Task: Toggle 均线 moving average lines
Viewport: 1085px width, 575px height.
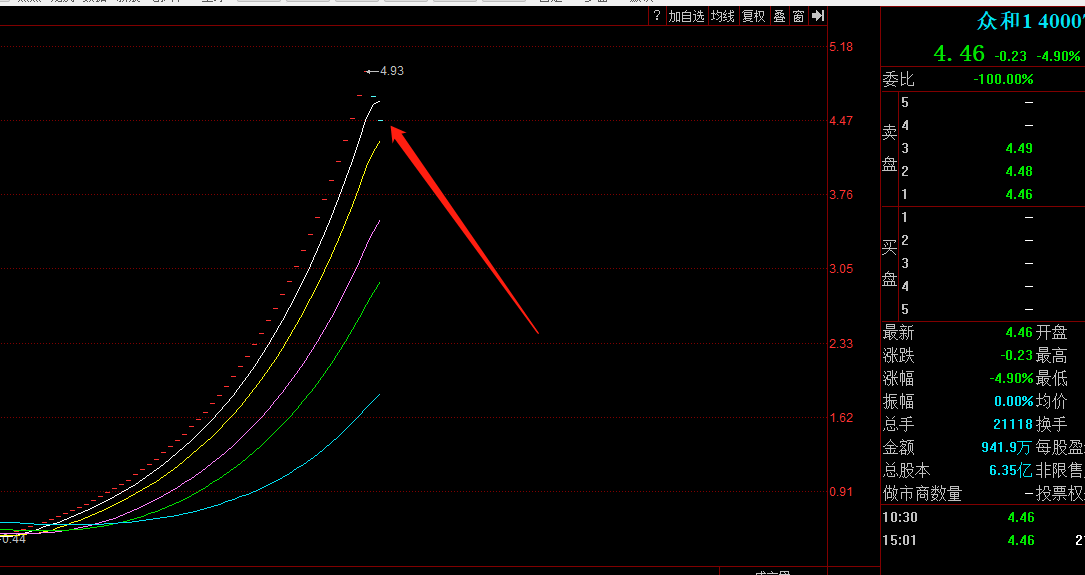Action: (722, 16)
